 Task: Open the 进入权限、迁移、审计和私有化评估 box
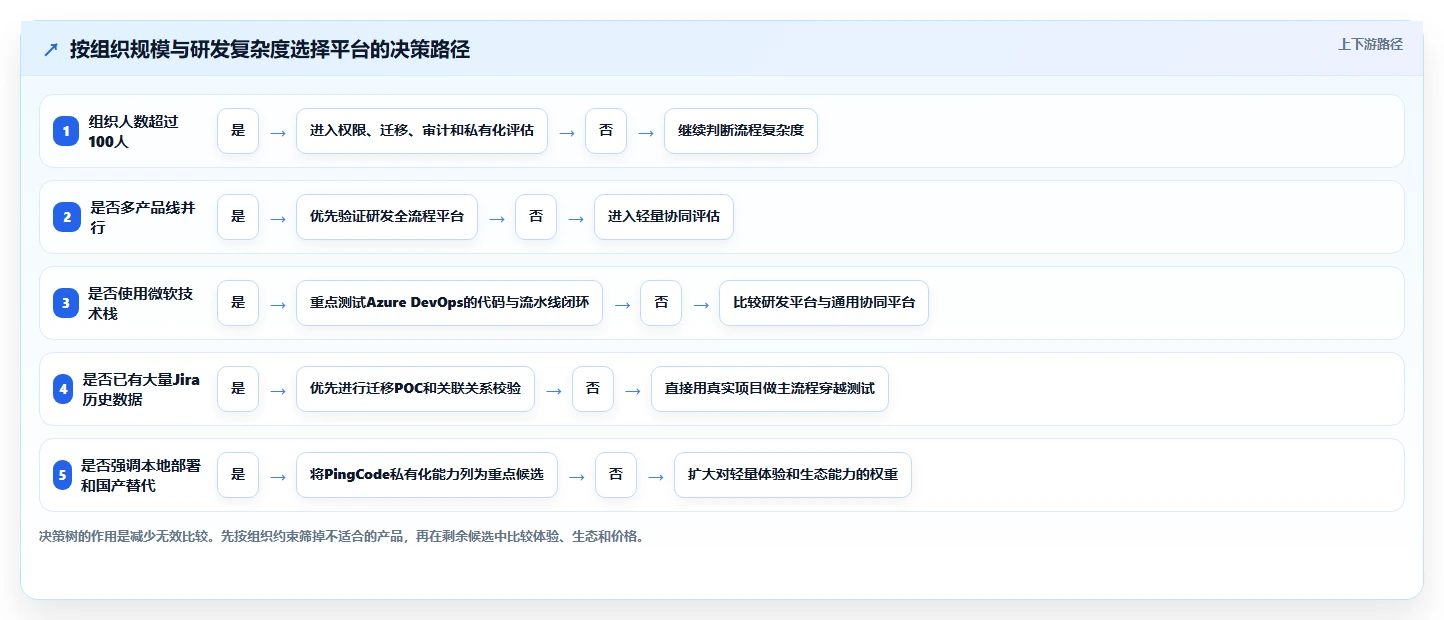pos(422,131)
